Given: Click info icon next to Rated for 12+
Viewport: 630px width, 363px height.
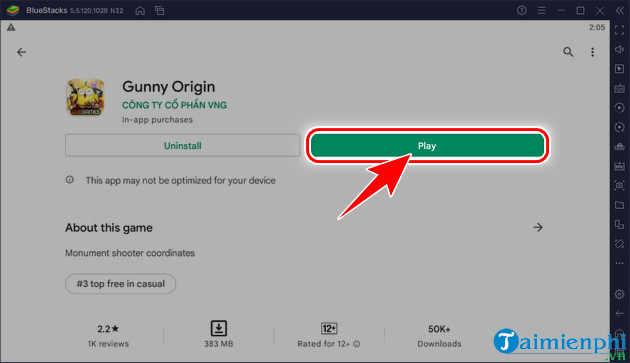Looking at the screenshot, I should tap(356, 344).
